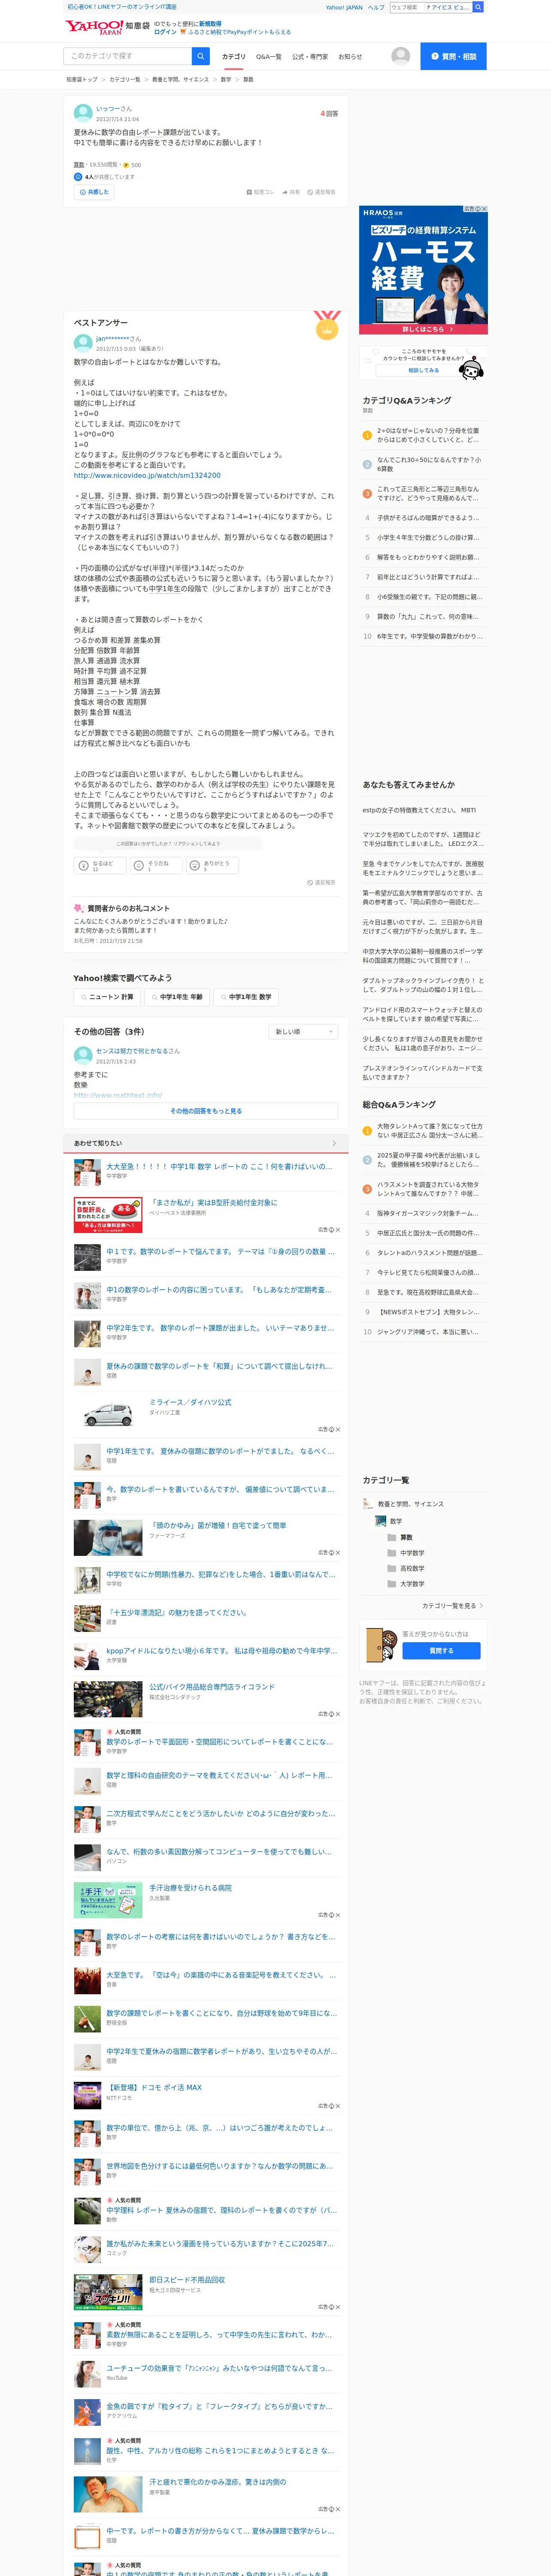Click カテゴリ一覧 breadcrumb
The width and height of the screenshot is (551, 2576).
click(125, 79)
